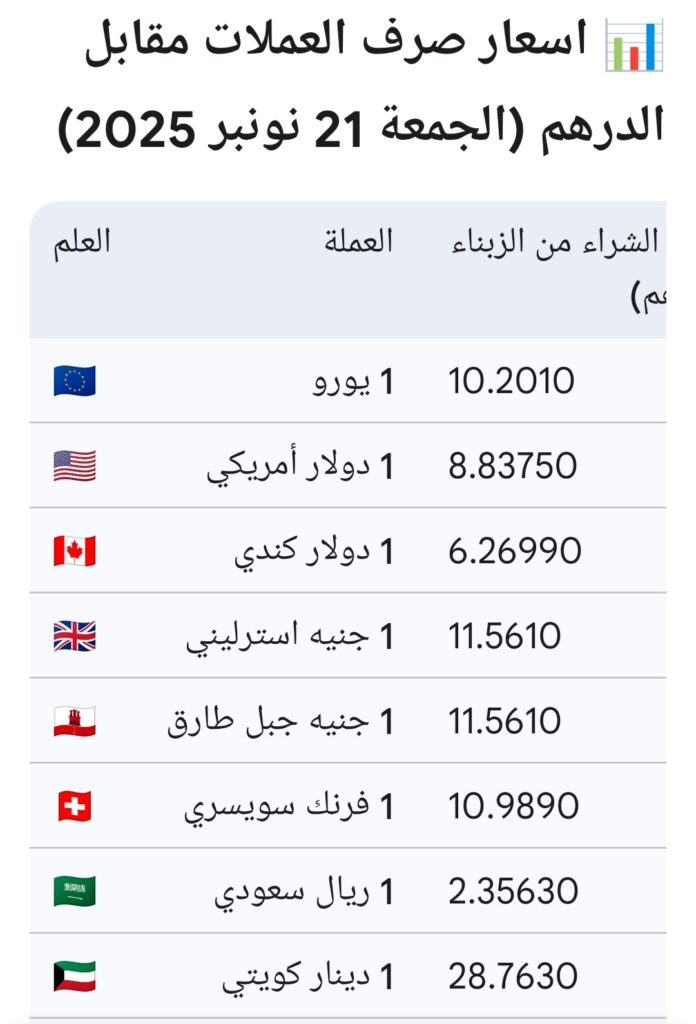
Task: Click the 1 ريال سعودي currency label
Action: point(305,892)
